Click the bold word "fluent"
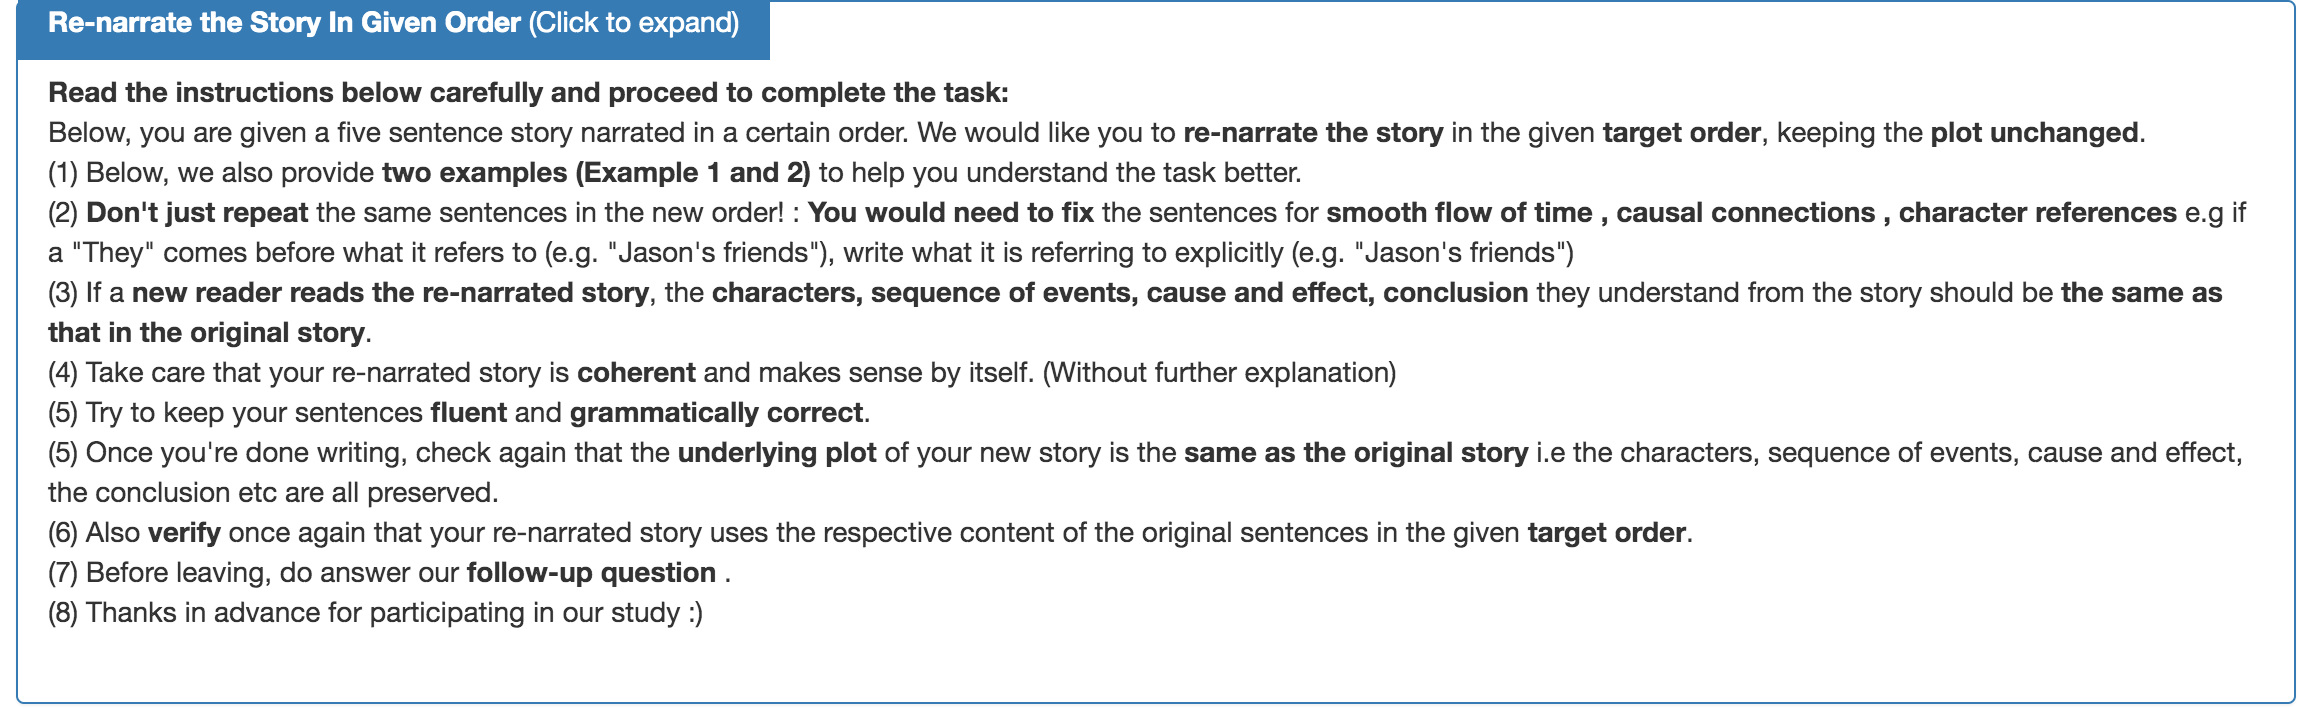The image size is (2306, 714). click(468, 413)
